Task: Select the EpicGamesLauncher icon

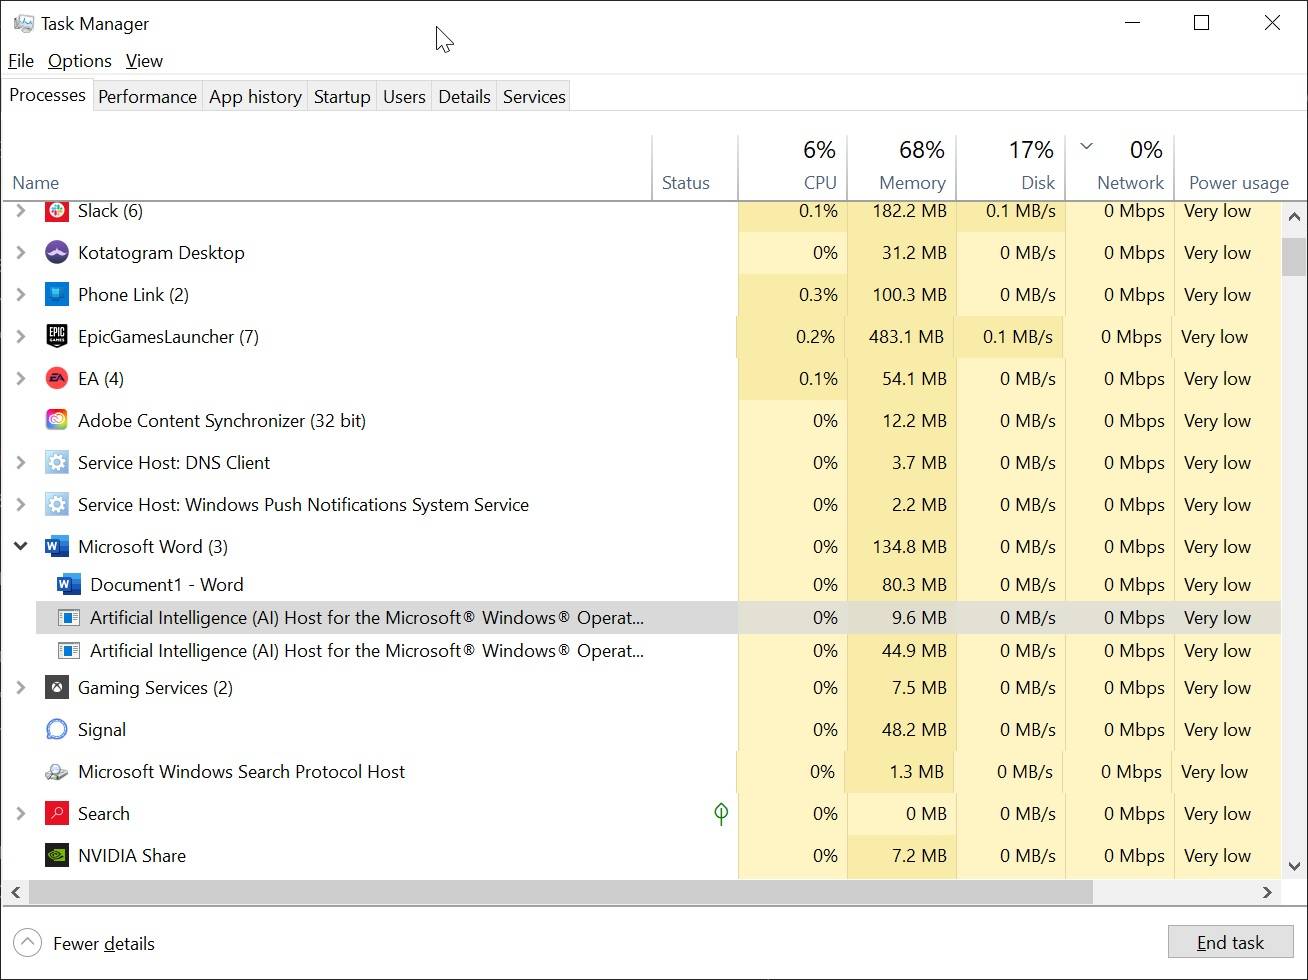Action: [x=56, y=336]
